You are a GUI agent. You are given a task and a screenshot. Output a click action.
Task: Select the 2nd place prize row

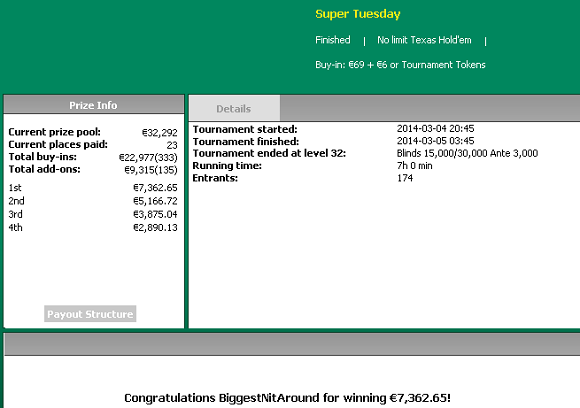93,201
